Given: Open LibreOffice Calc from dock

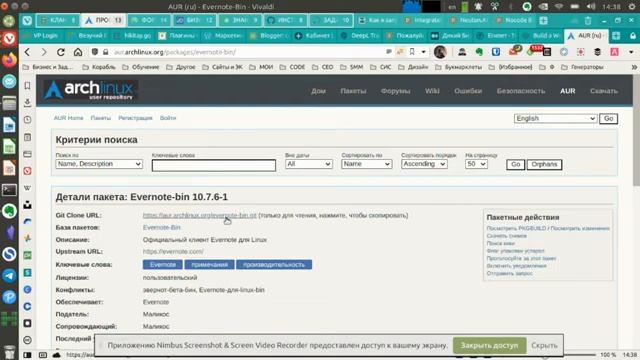Looking at the screenshot, I should click(x=9, y=146).
